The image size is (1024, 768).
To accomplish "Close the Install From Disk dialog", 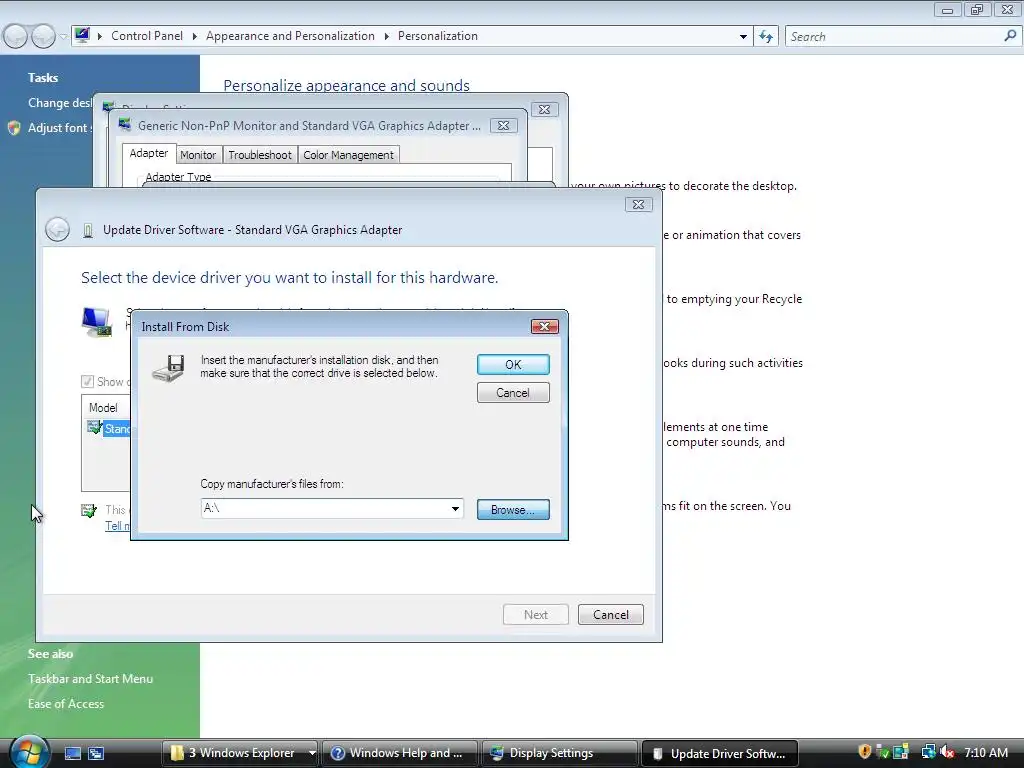I will click(544, 327).
